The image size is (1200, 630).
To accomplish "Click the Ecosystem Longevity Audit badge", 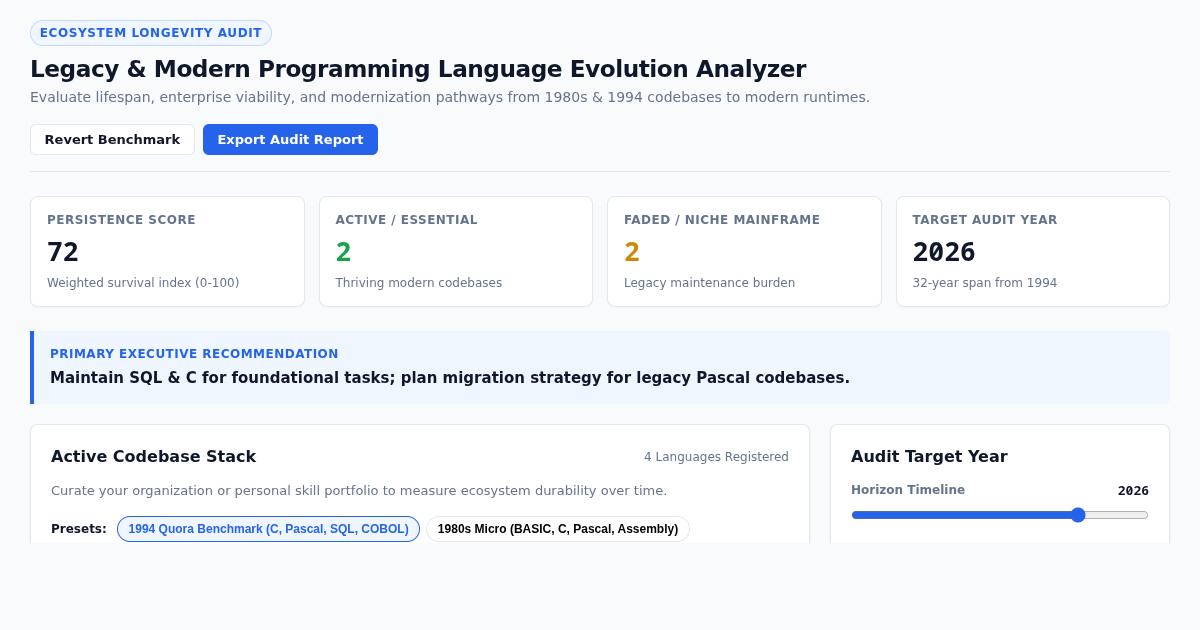I will (x=151, y=33).
